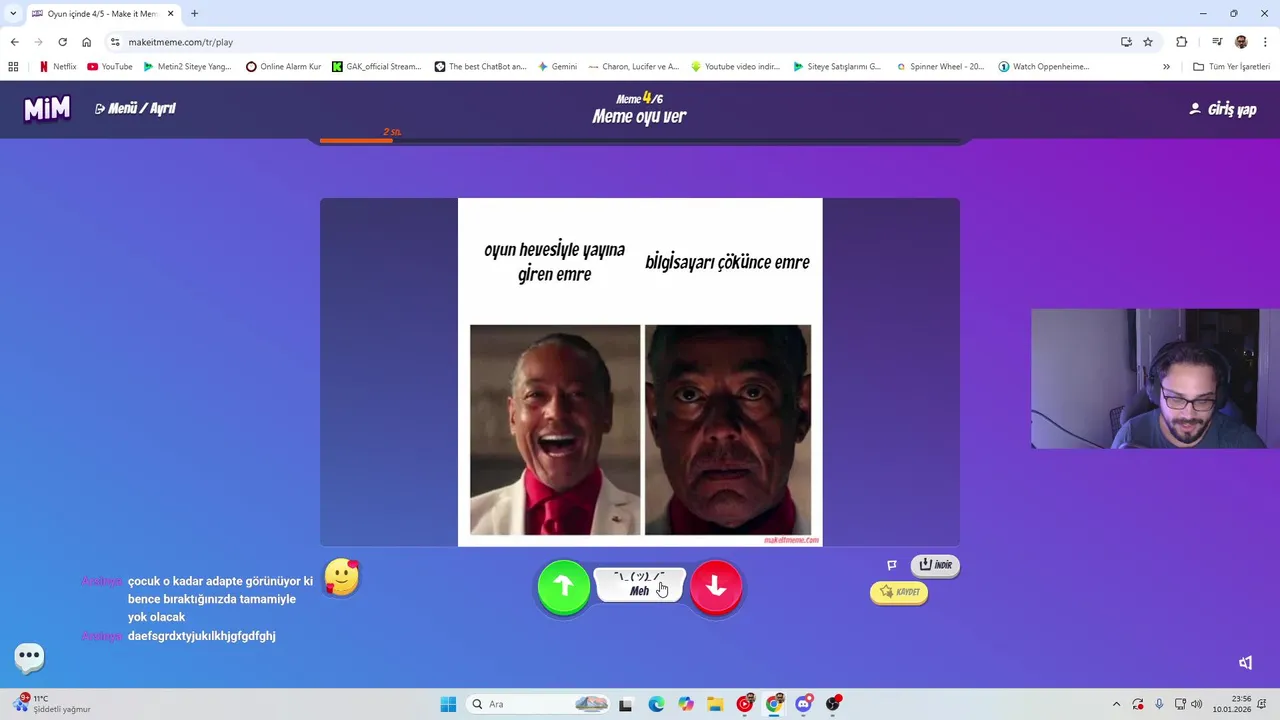This screenshot has width=1280, height=720.
Task: Open File Explorer from taskbar
Action: (x=715, y=704)
